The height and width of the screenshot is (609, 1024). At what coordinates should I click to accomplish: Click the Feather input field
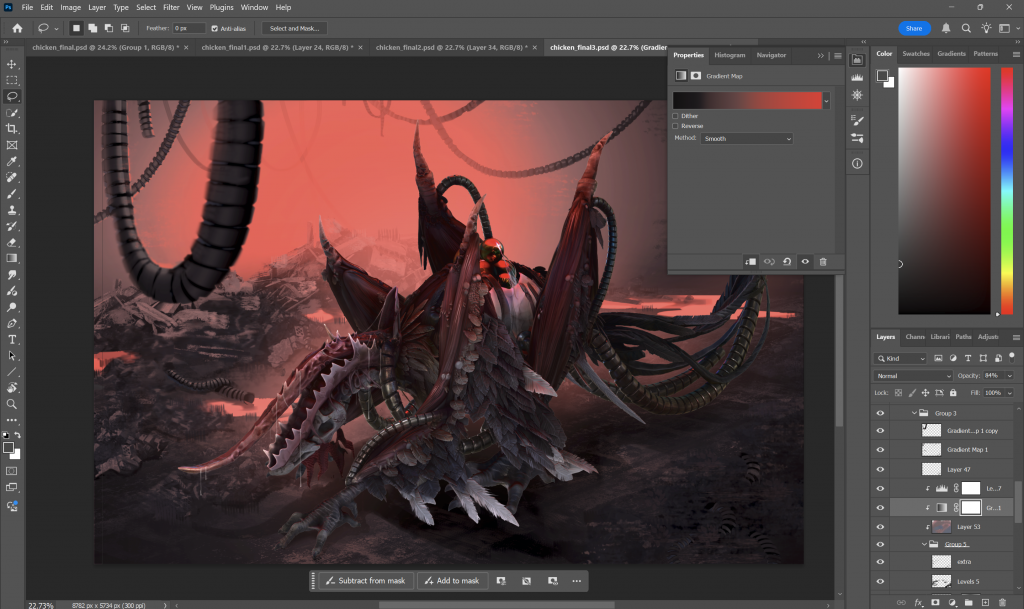coord(189,29)
